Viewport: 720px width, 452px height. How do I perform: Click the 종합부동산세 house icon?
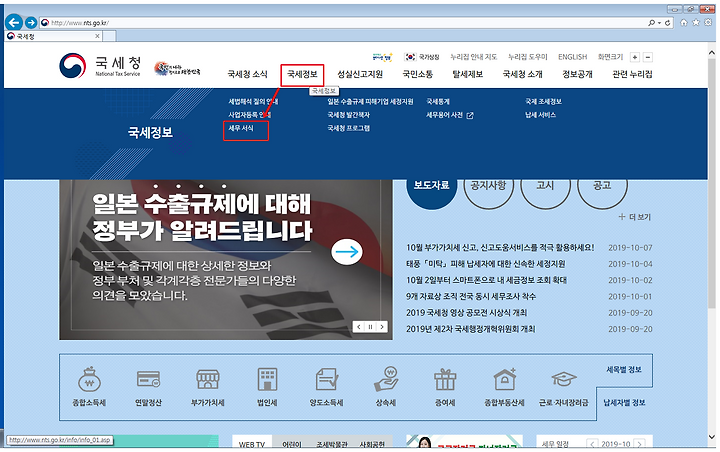504,379
